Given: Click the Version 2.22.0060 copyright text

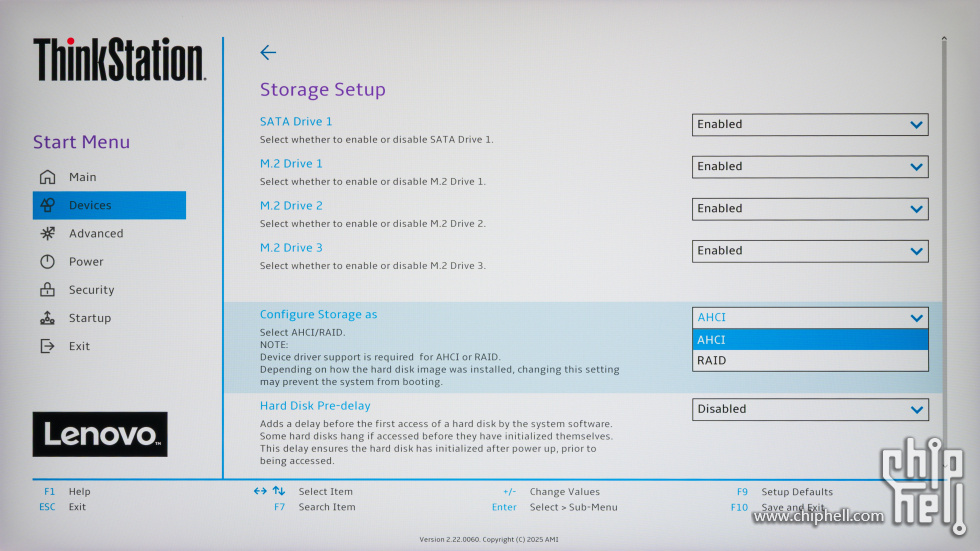Looking at the screenshot, I should tap(489, 539).
